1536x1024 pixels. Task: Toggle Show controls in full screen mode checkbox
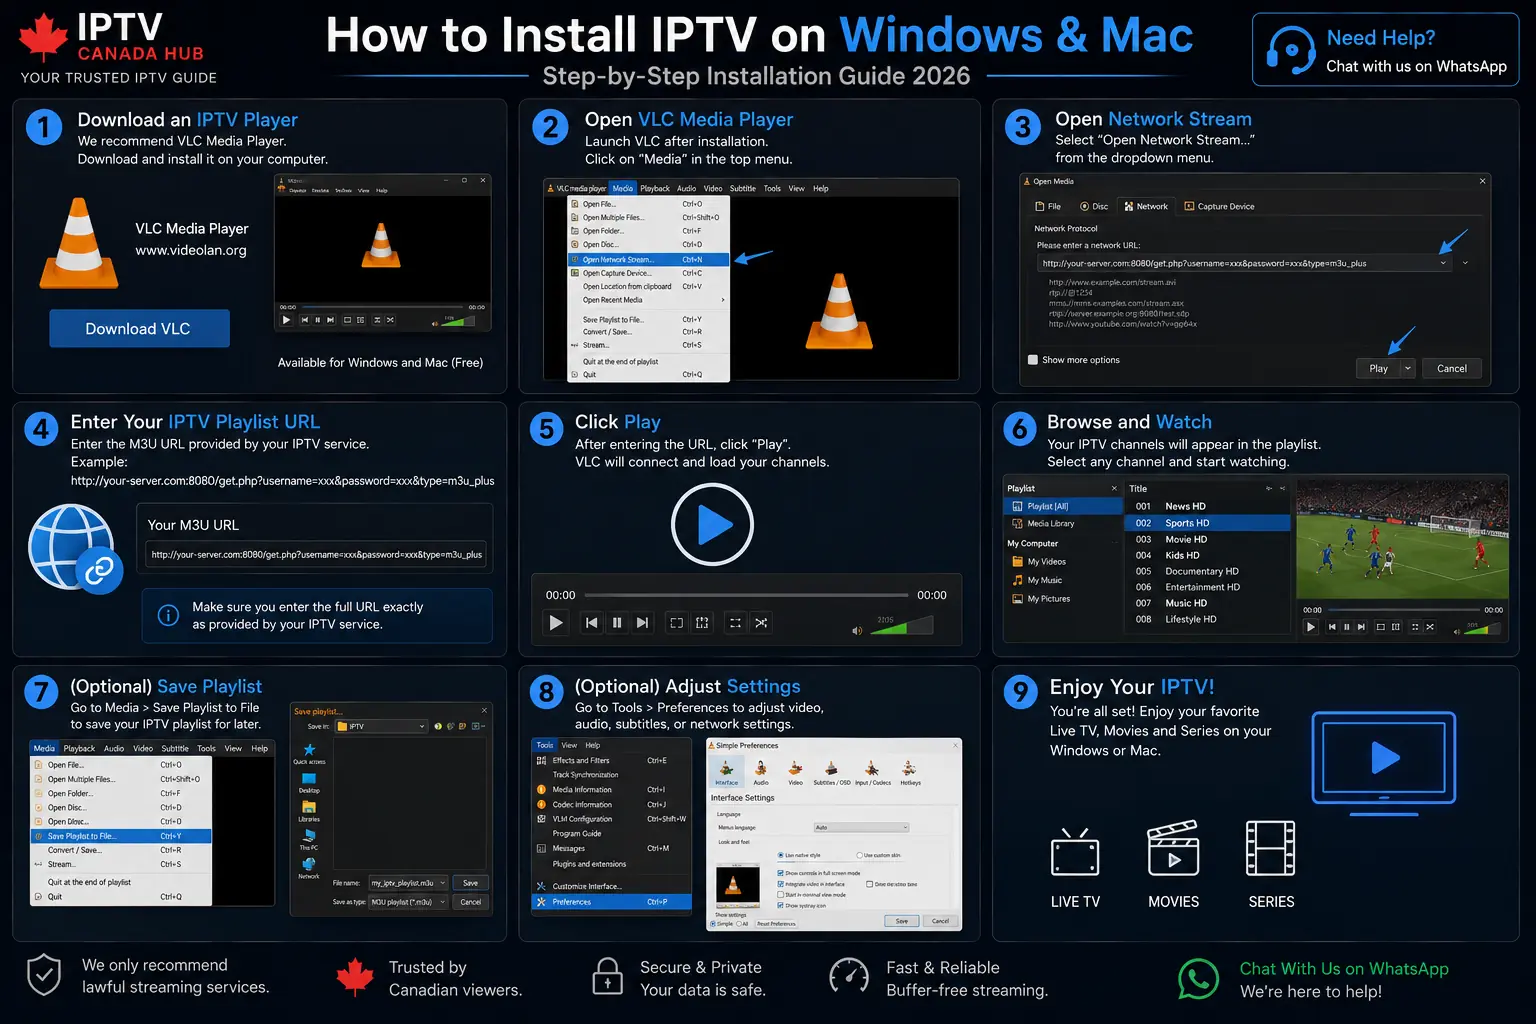(x=780, y=873)
